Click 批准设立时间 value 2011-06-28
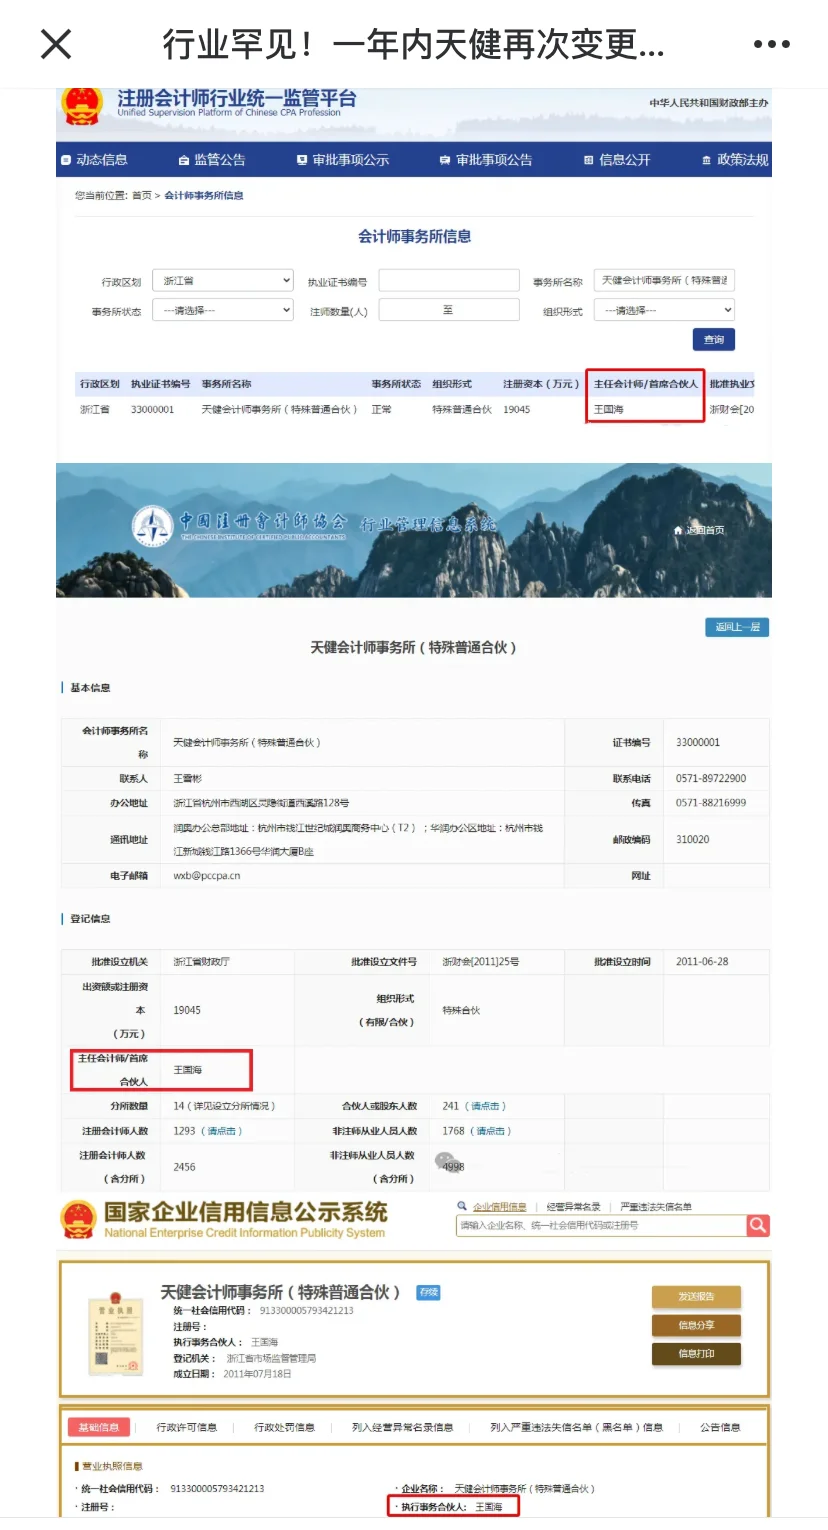The image size is (828, 1530). pos(702,962)
